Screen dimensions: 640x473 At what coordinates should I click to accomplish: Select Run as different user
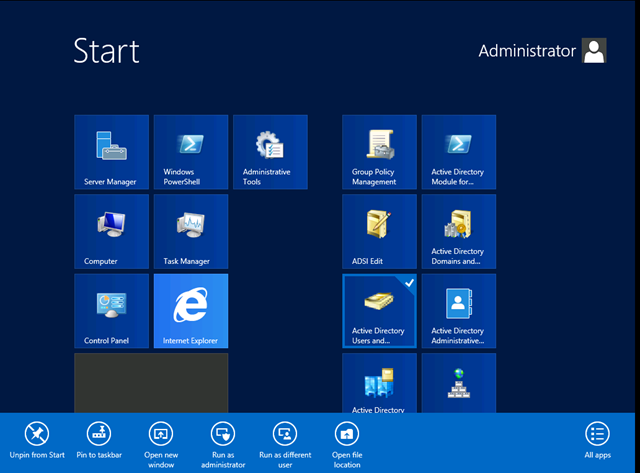285,445
